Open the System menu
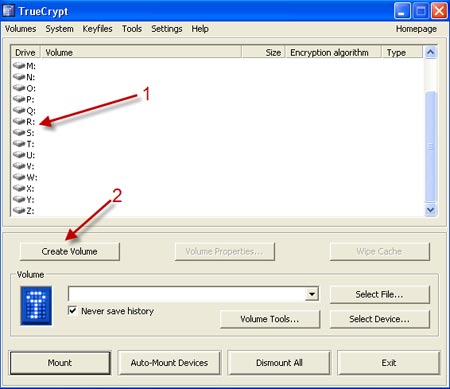The width and height of the screenshot is (450, 389). [x=59, y=29]
